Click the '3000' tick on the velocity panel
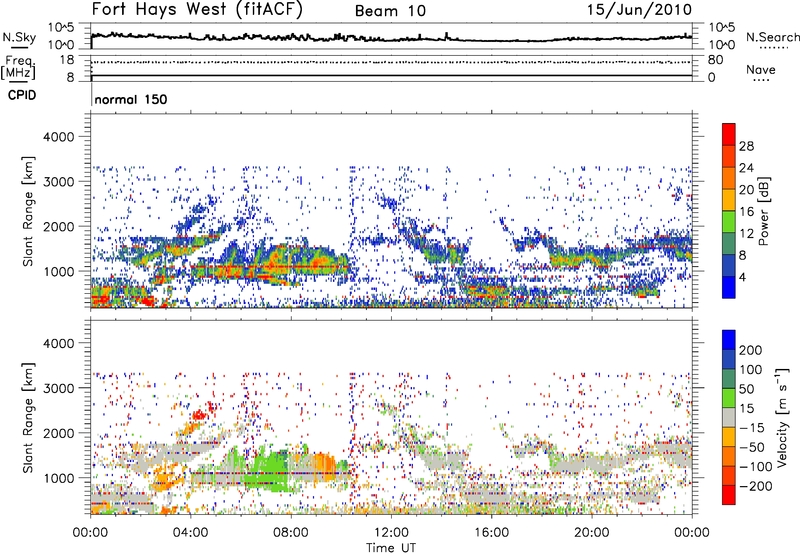Image resolution: width=800 pixels, height=554 pixels. 58,388
